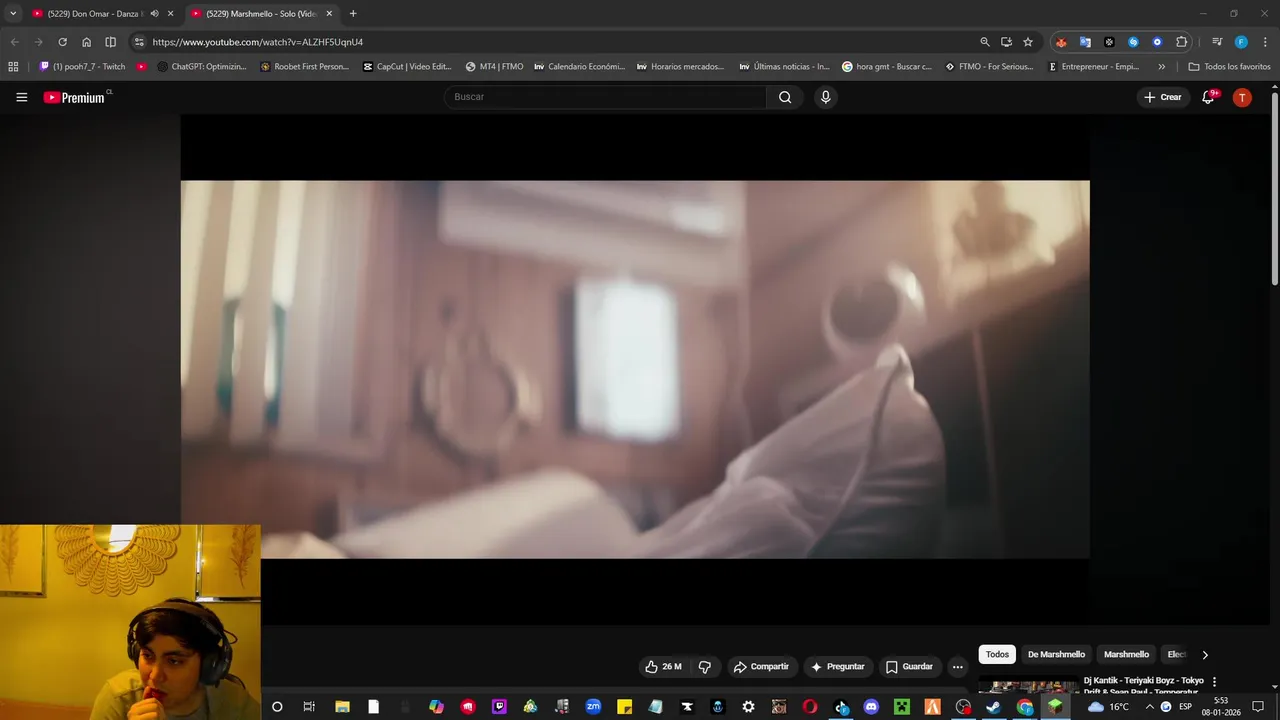This screenshot has height=720, width=1280.
Task: Focus the YouTube Buscar search field
Action: (605, 97)
